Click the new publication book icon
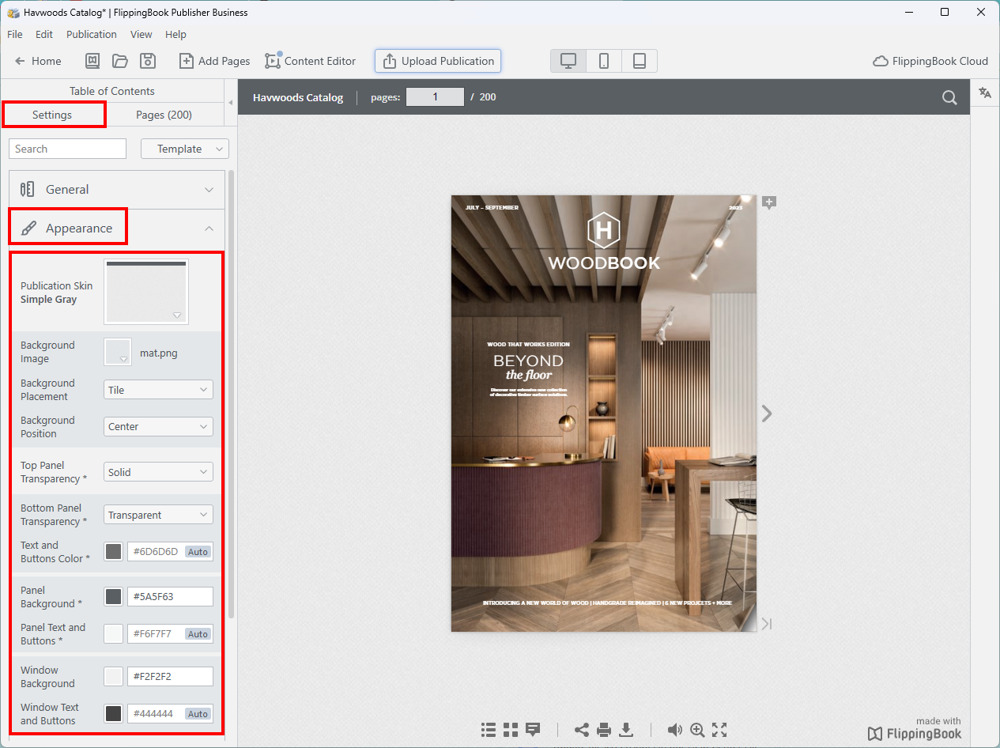The height and width of the screenshot is (748, 1000). tap(92, 61)
